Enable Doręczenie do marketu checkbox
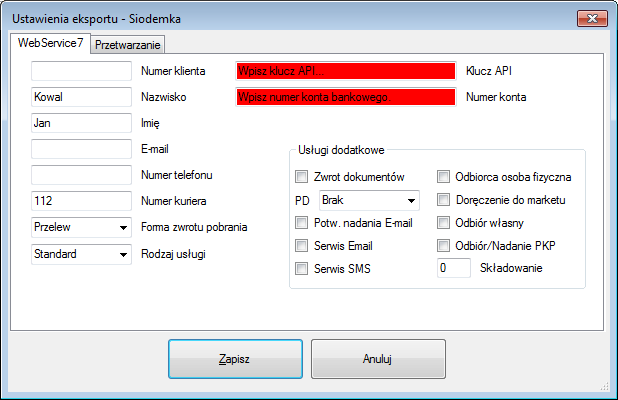The image size is (618, 400). tap(443, 200)
